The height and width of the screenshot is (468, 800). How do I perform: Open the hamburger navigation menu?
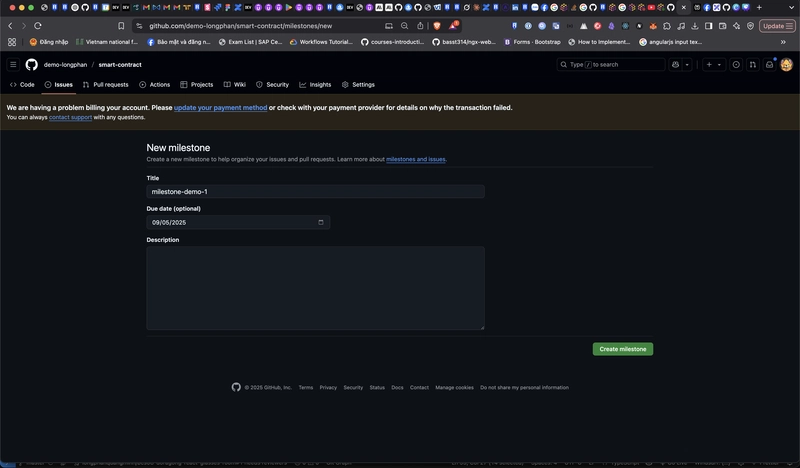pyautogui.click(x=13, y=64)
